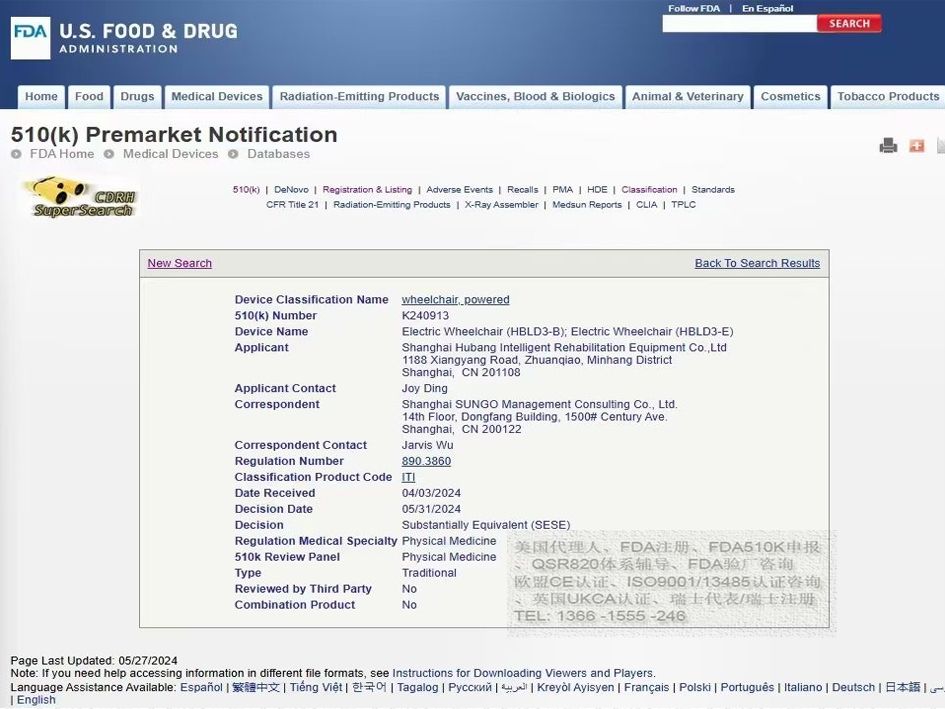The height and width of the screenshot is (709, 945).
Task: Switch language to Português
Action: click(747, 687)
